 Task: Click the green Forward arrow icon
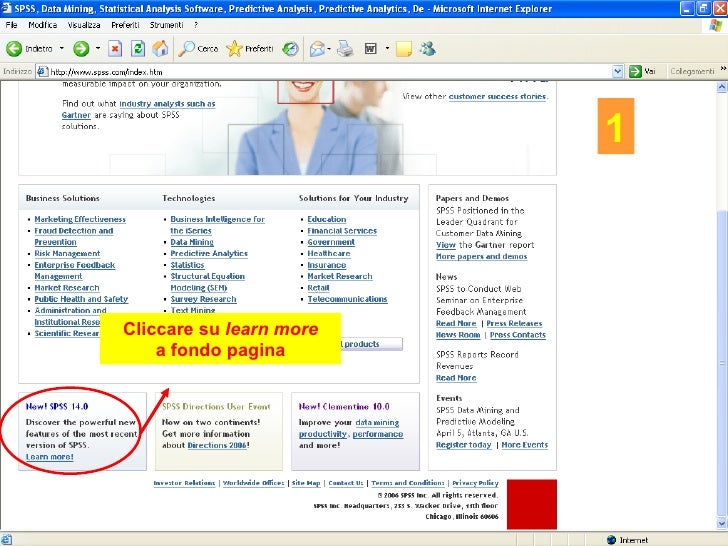tap(81, 48)
